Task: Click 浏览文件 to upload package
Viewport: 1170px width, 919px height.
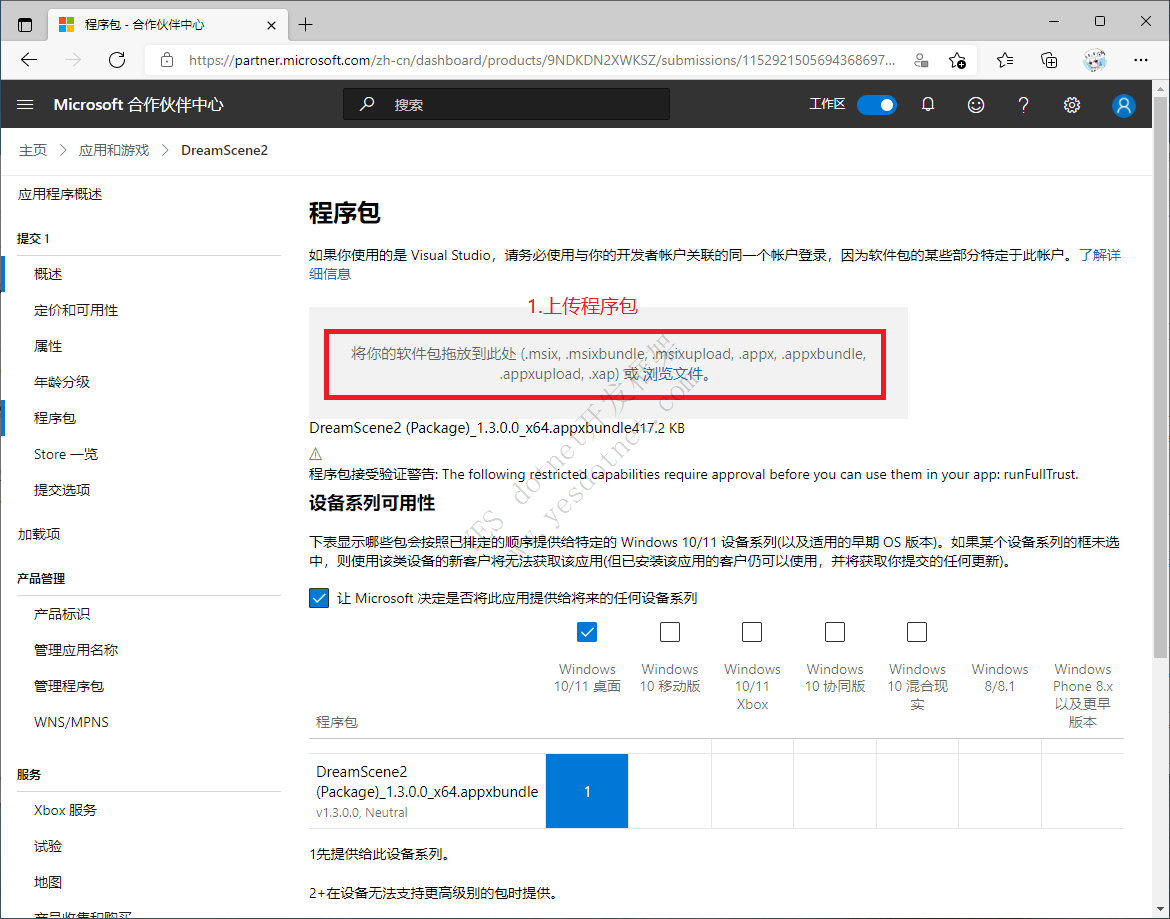Action: [672, 374]
